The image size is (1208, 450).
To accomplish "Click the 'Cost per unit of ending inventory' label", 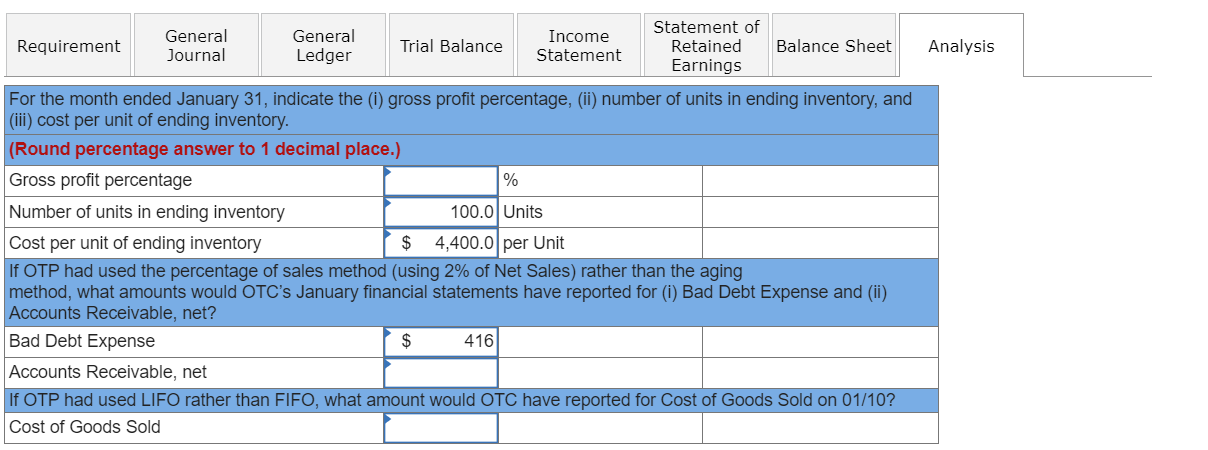I will click(x=135, y=243).
